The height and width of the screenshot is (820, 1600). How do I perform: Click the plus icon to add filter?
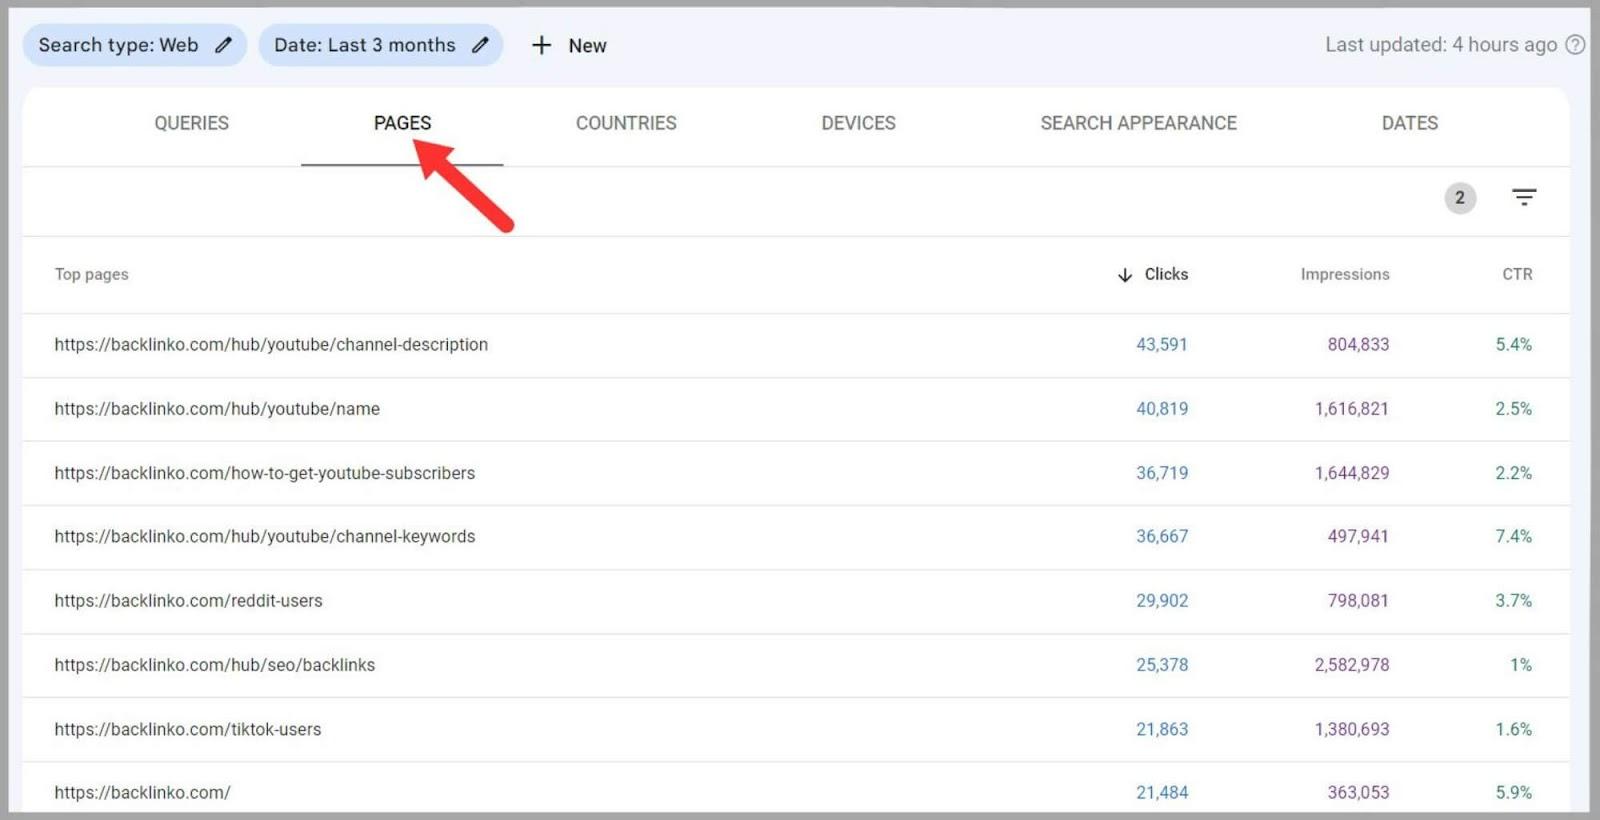(541, 46)
